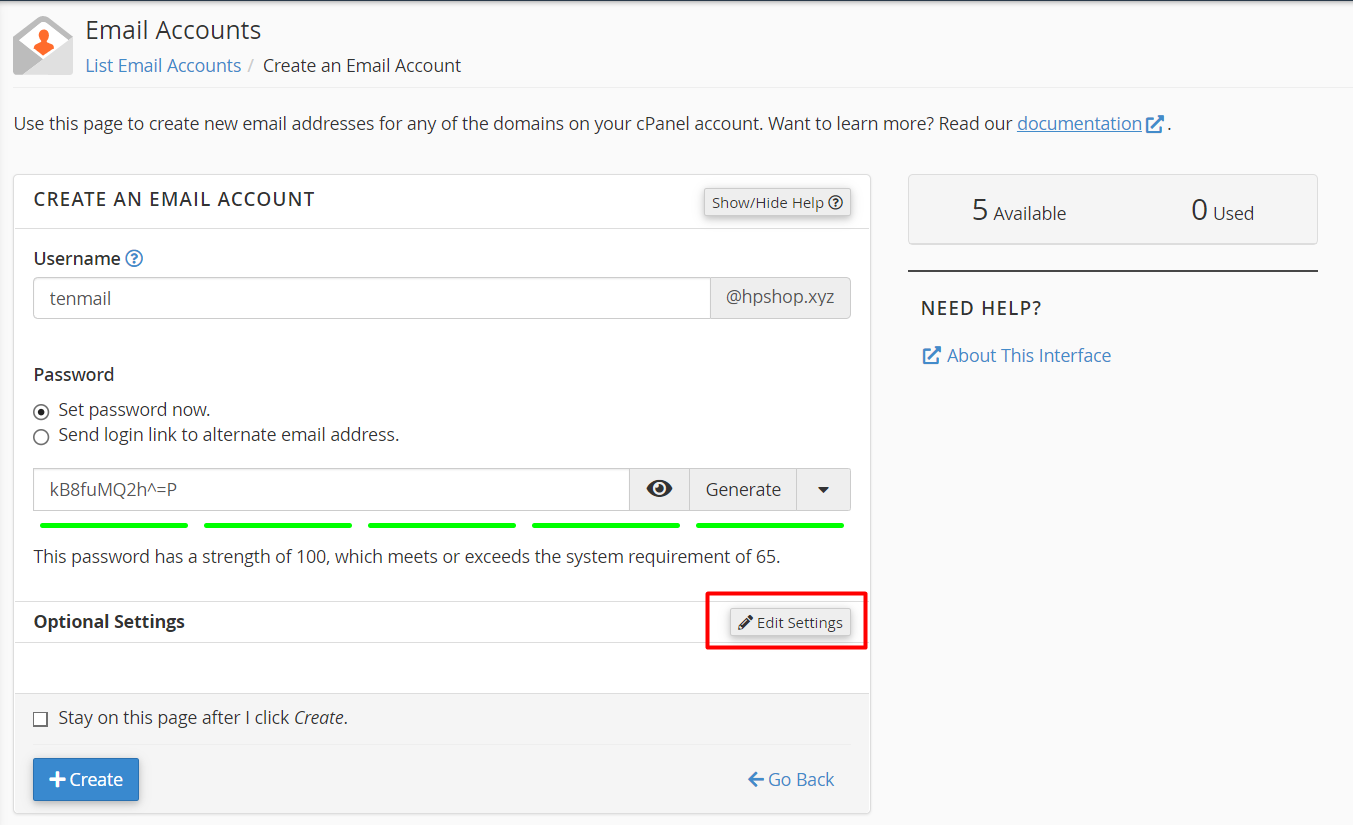
Task: Click the '0 Used' counter text
Action: [1222, 210]
